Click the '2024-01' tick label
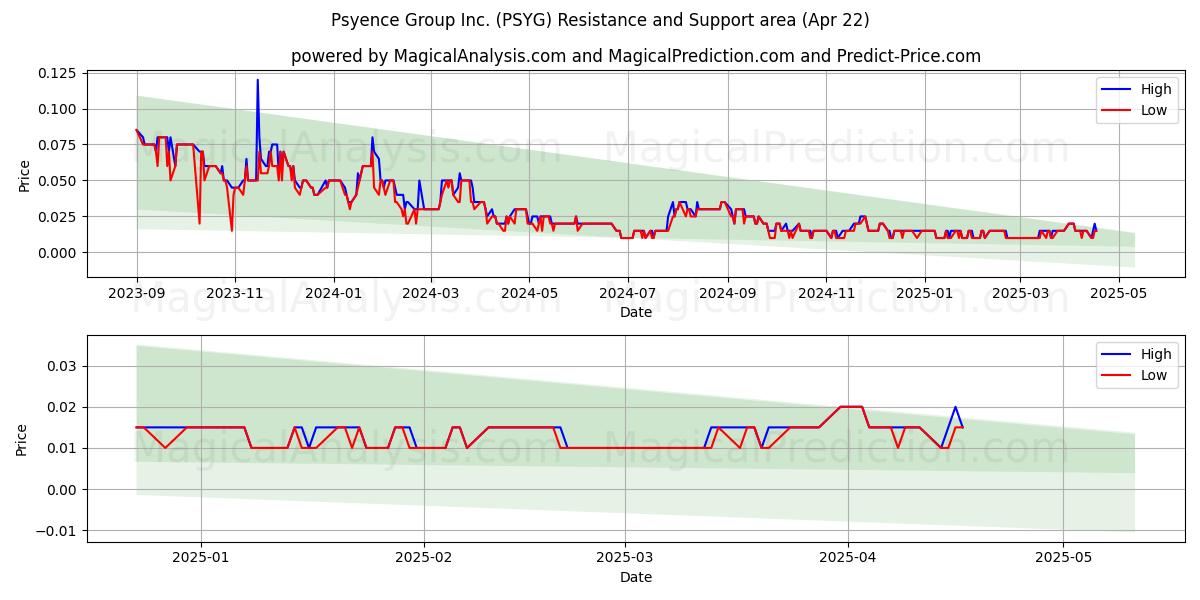1200x600 pixels. point(333,293)
